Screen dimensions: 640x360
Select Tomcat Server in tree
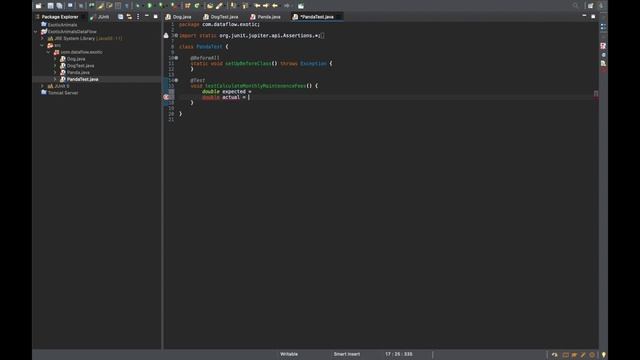pyautogui.click(x=59, y=93)
